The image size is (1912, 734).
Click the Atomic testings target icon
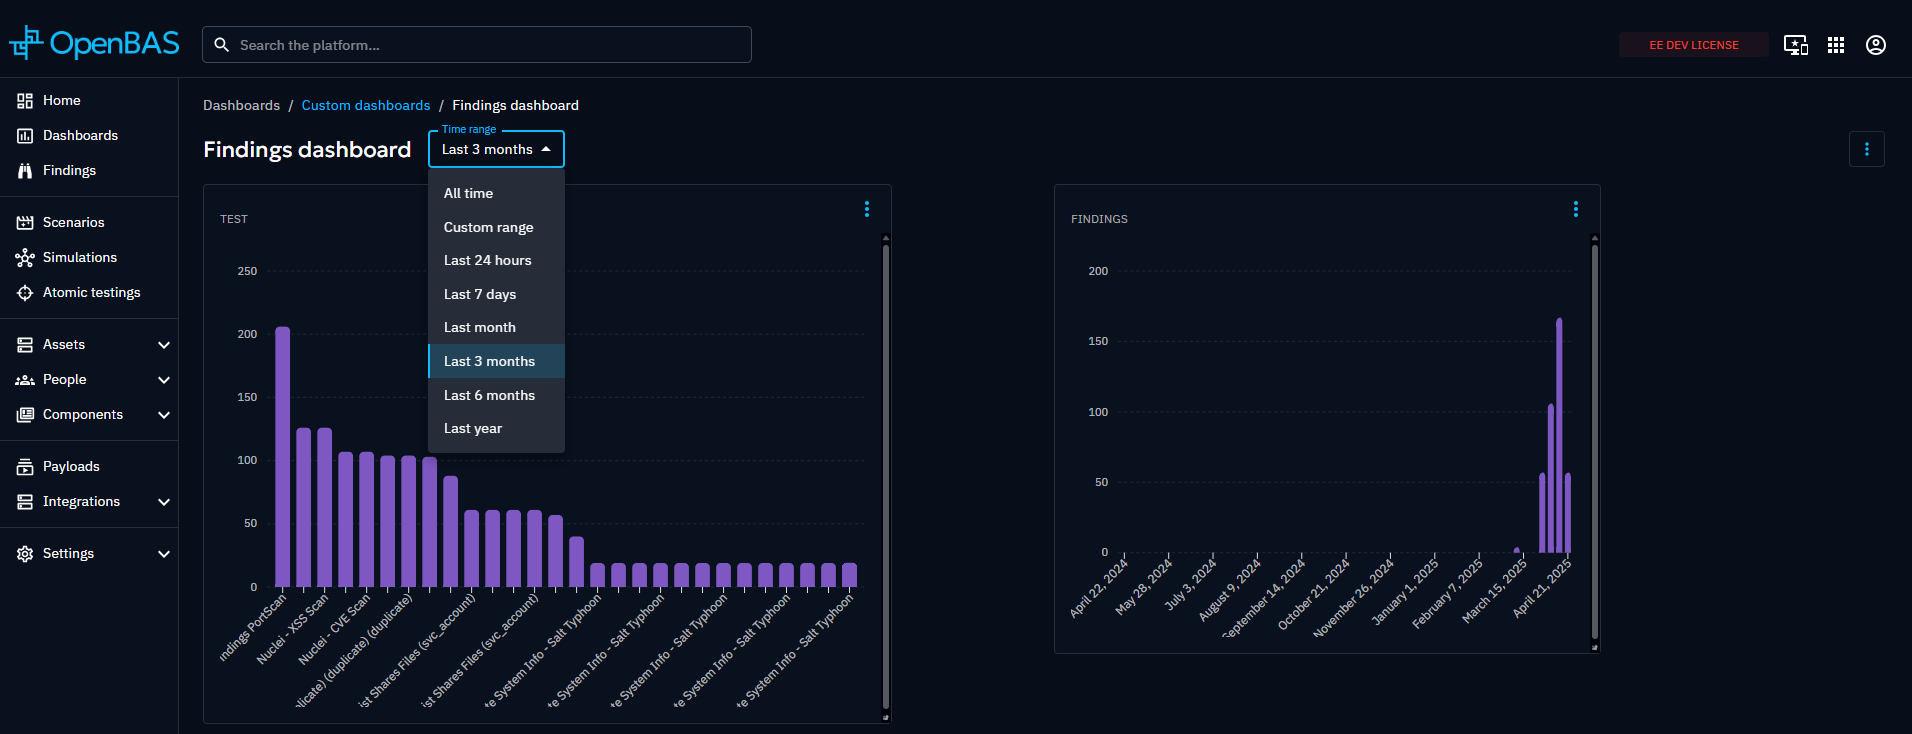(25, 293)
